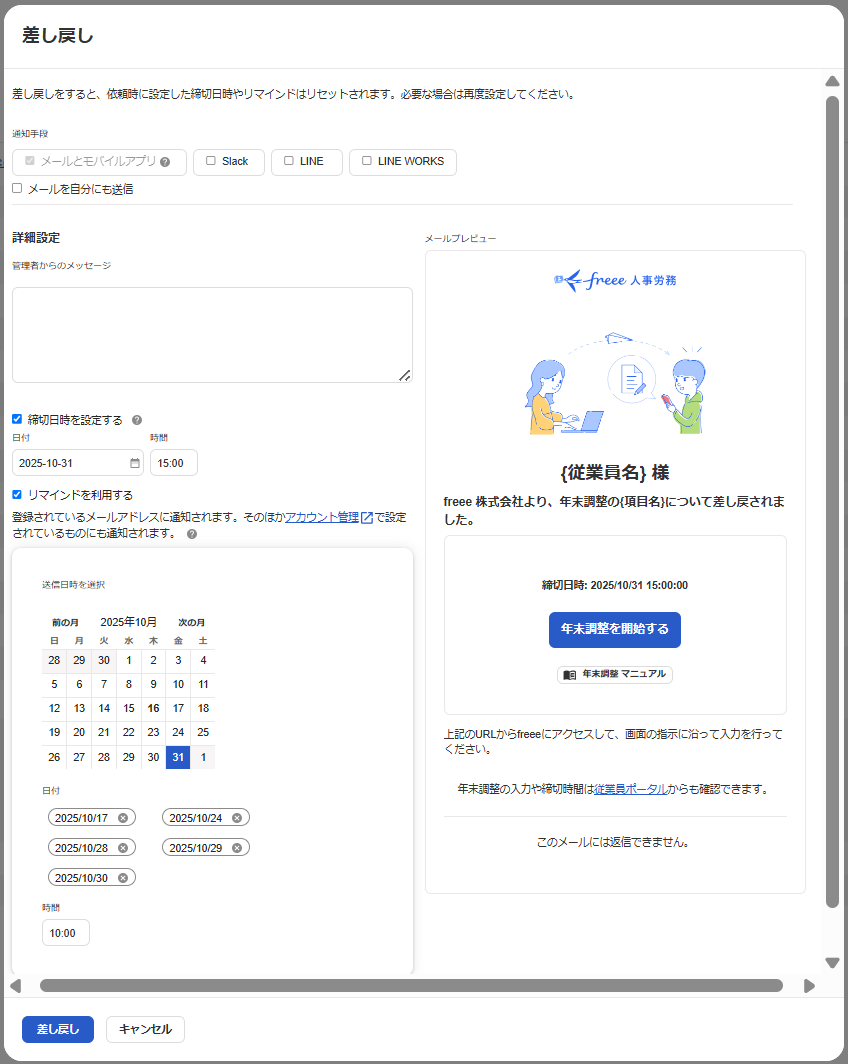Click the 詳細設定 section heading
This screenshot has width=848, height=1064.
pos(36,238)
